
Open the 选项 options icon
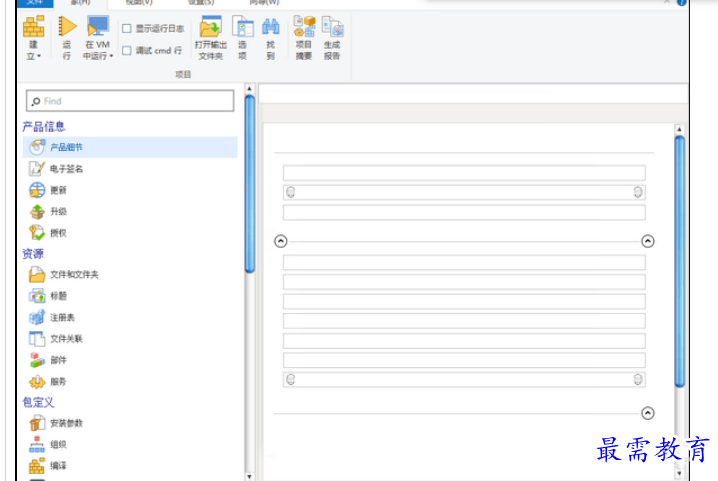click(x=243, y=27)
